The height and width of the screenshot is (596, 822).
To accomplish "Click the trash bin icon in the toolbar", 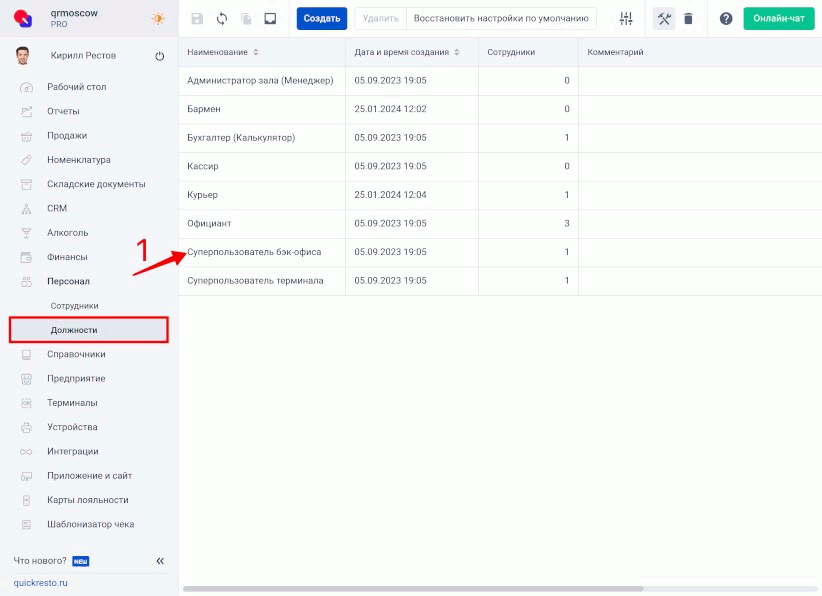I will (x=688, y=19).
